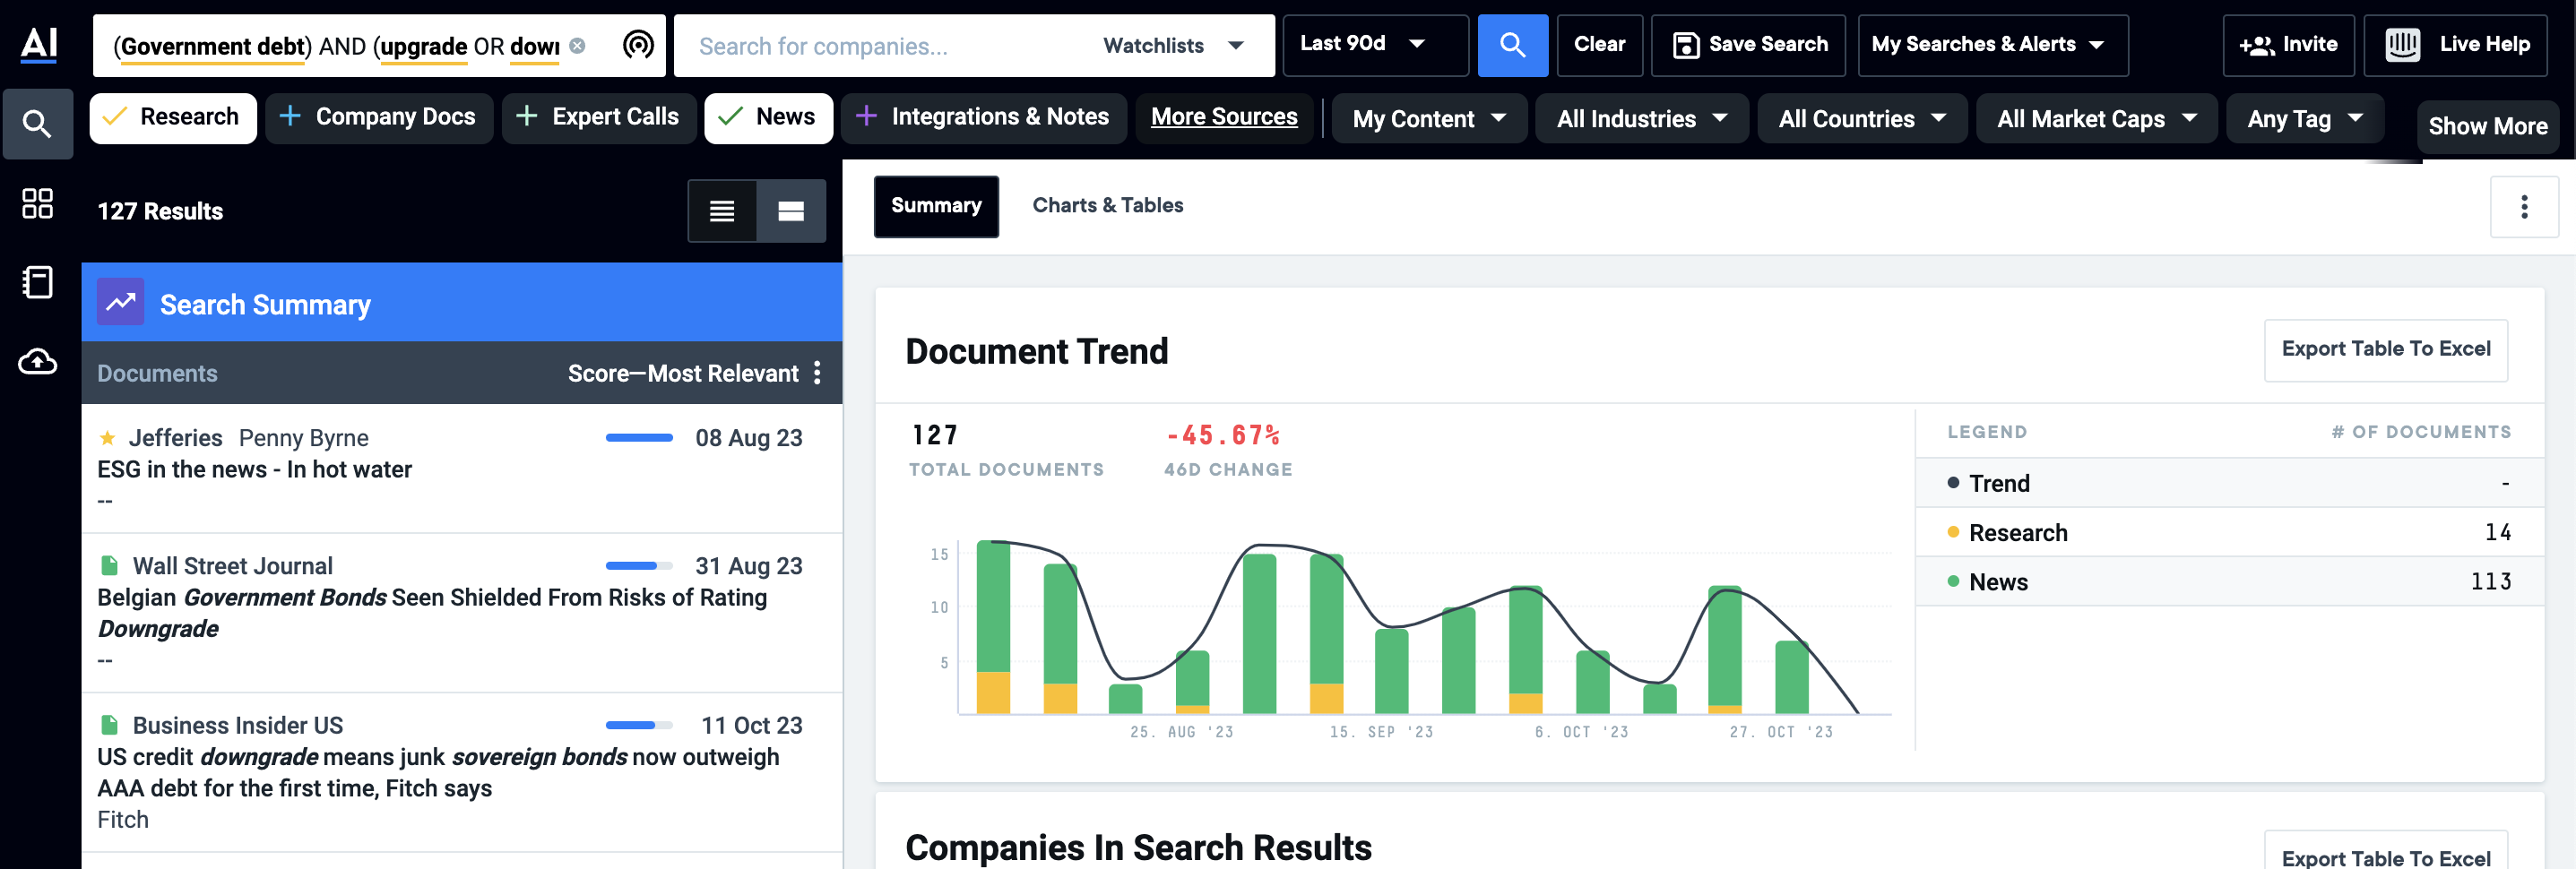Change the Score—Most Relevant sort order
This screenshot has width=2576, height=869.
click(683, 373)
